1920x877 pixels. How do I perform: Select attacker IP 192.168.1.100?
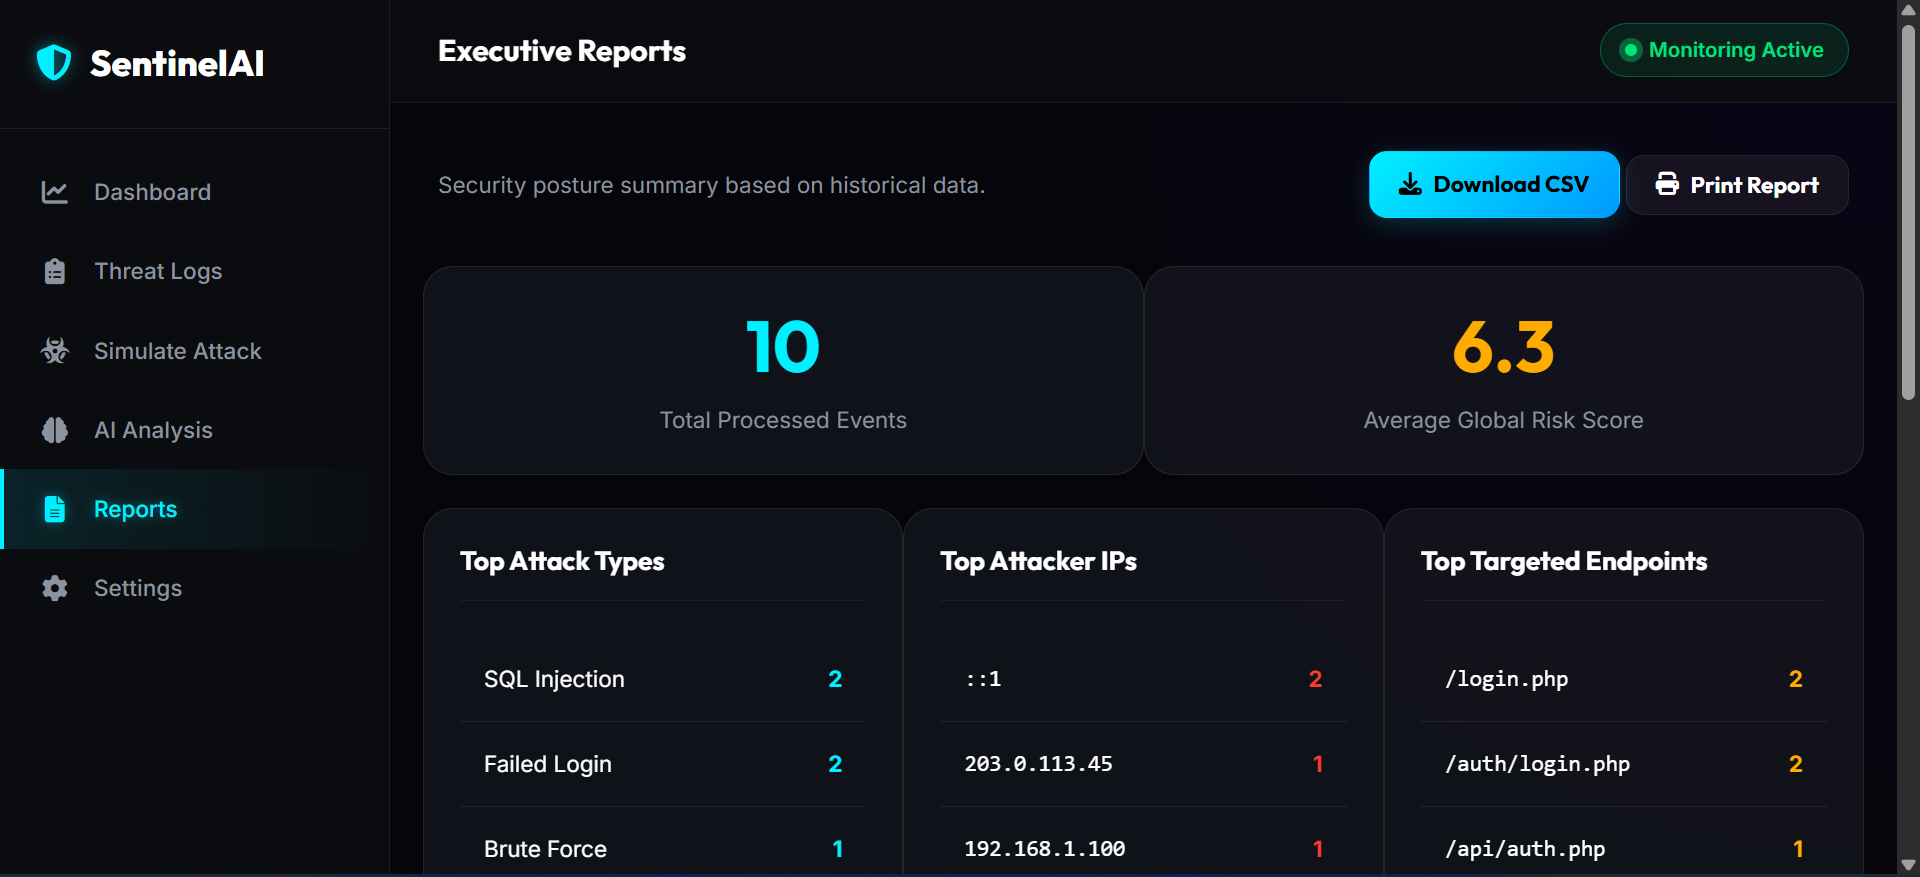[x=1143, y=849]
